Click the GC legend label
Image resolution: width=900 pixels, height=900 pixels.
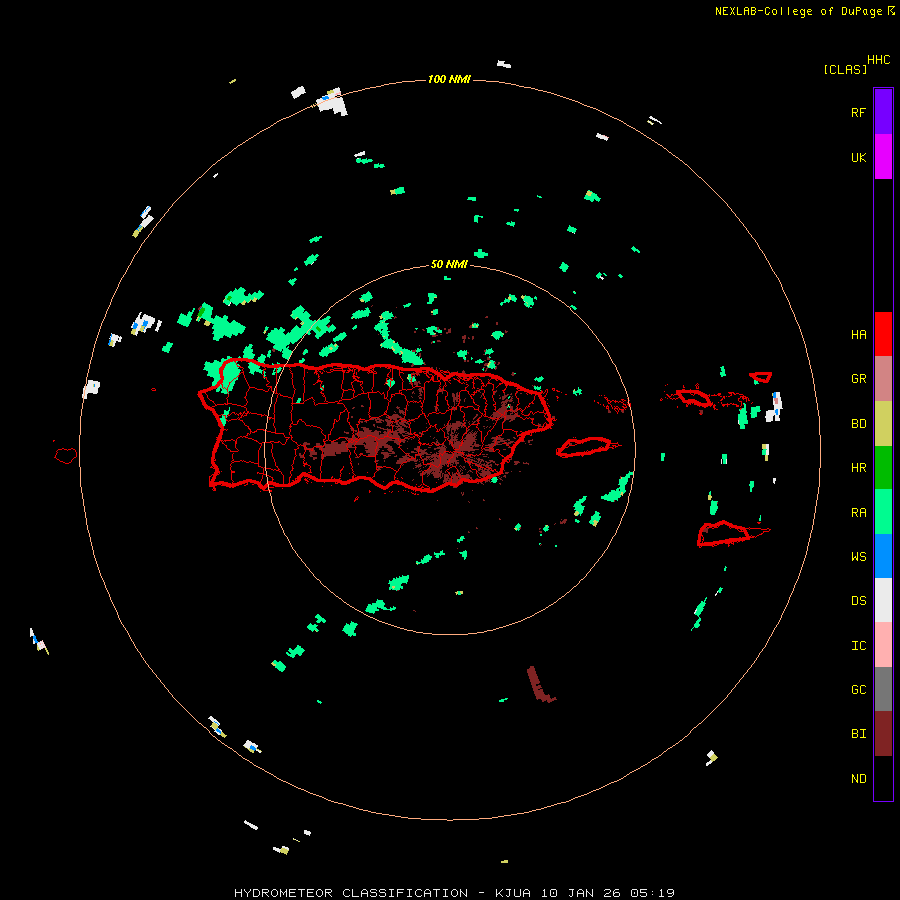pyautogui.click(x=858, y=690)
